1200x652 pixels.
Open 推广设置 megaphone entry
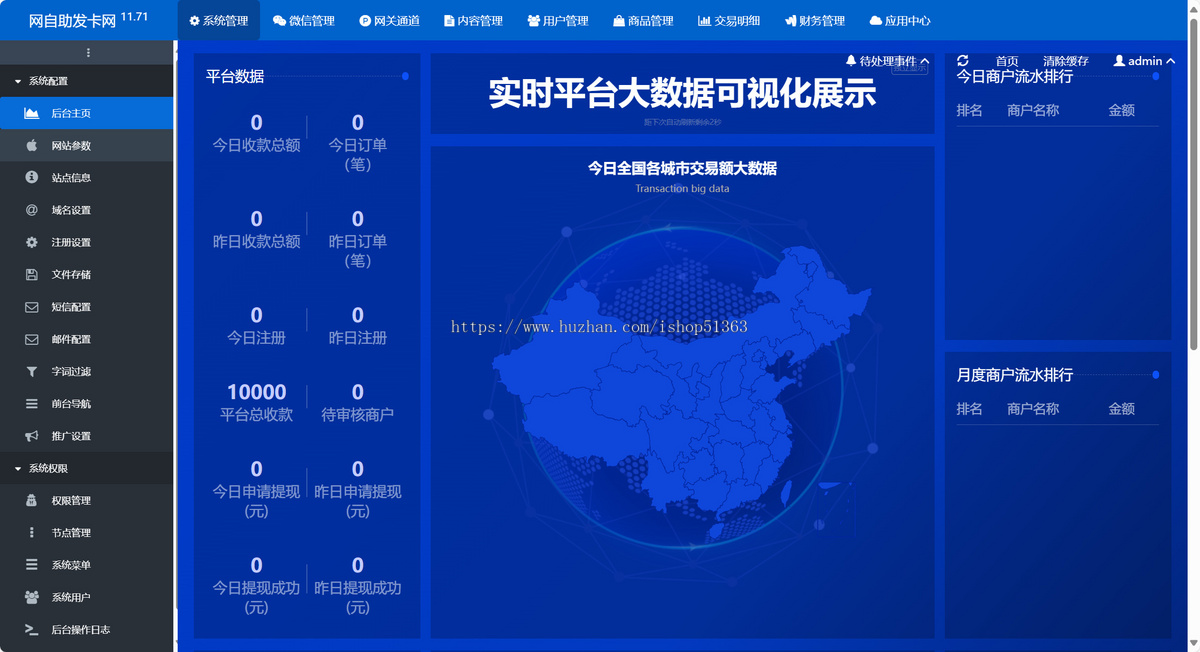click(x=87, y=436)
